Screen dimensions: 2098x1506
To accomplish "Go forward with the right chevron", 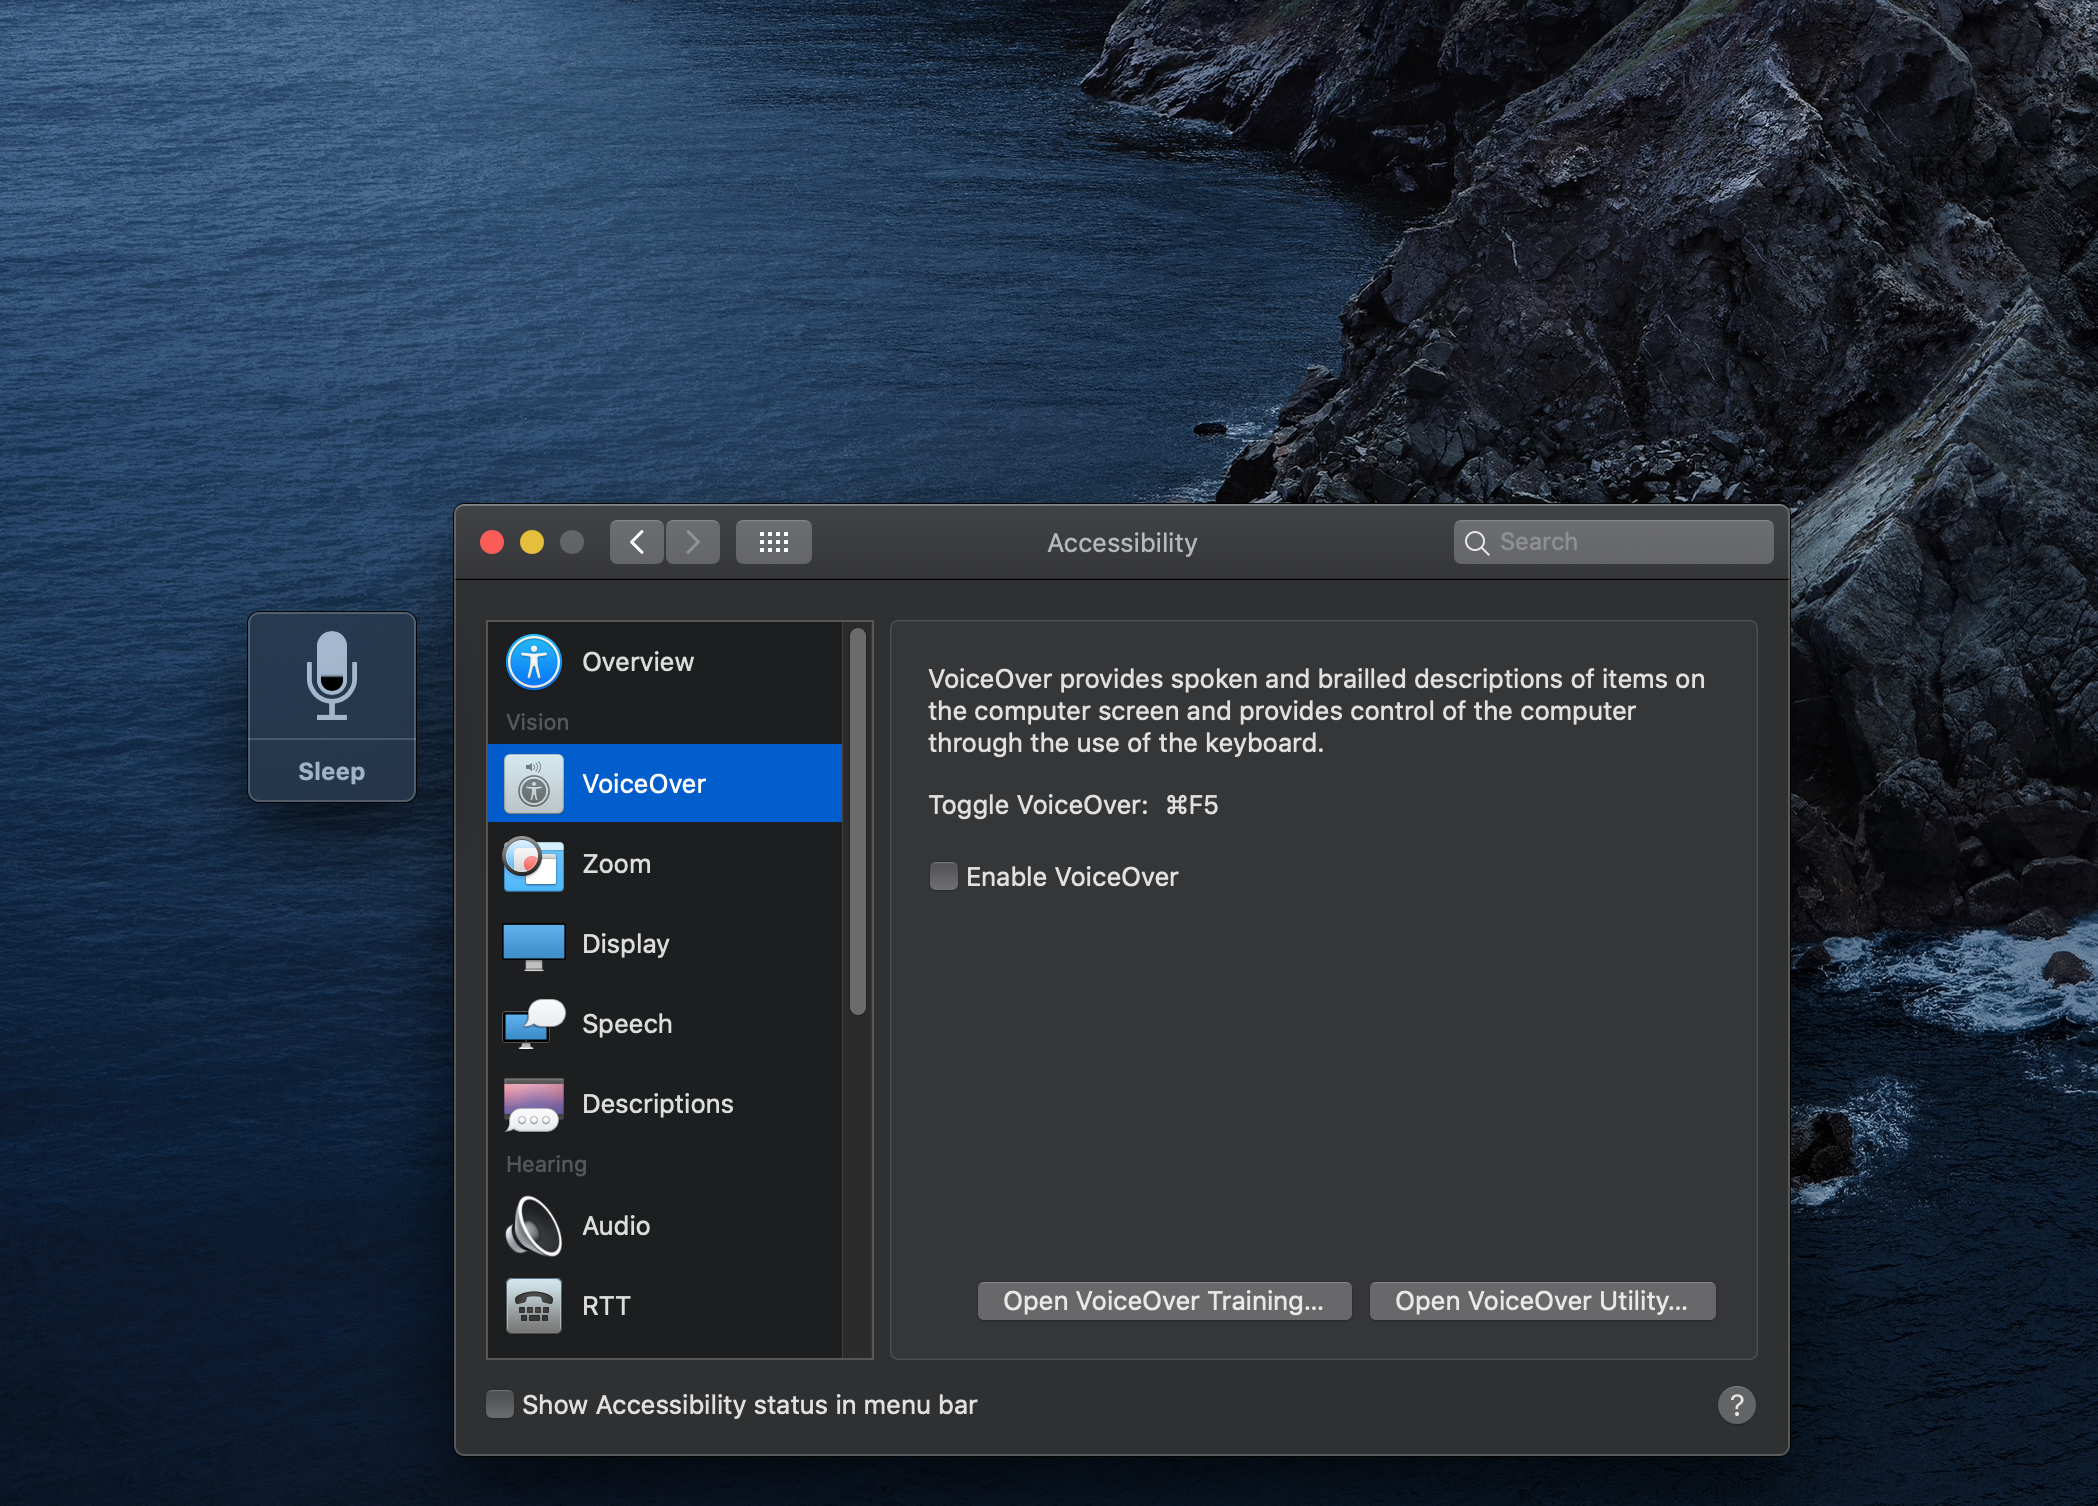I will (693, 542).
